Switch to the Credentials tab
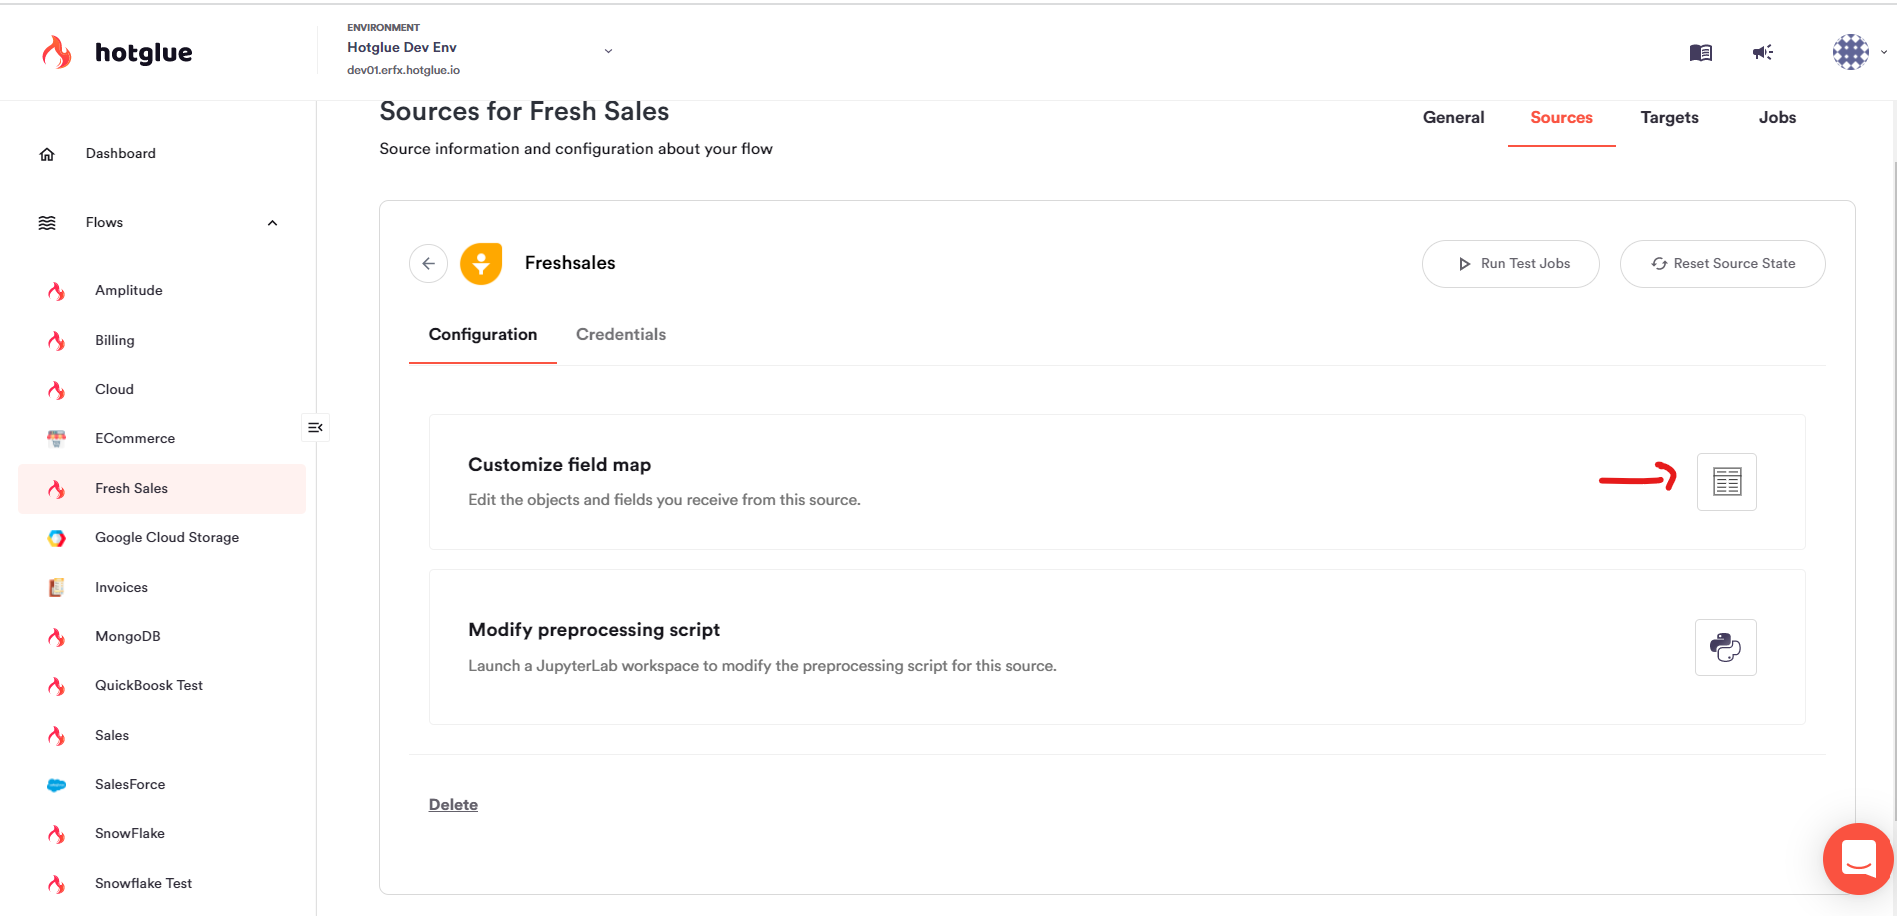 [x=620, y=335]
